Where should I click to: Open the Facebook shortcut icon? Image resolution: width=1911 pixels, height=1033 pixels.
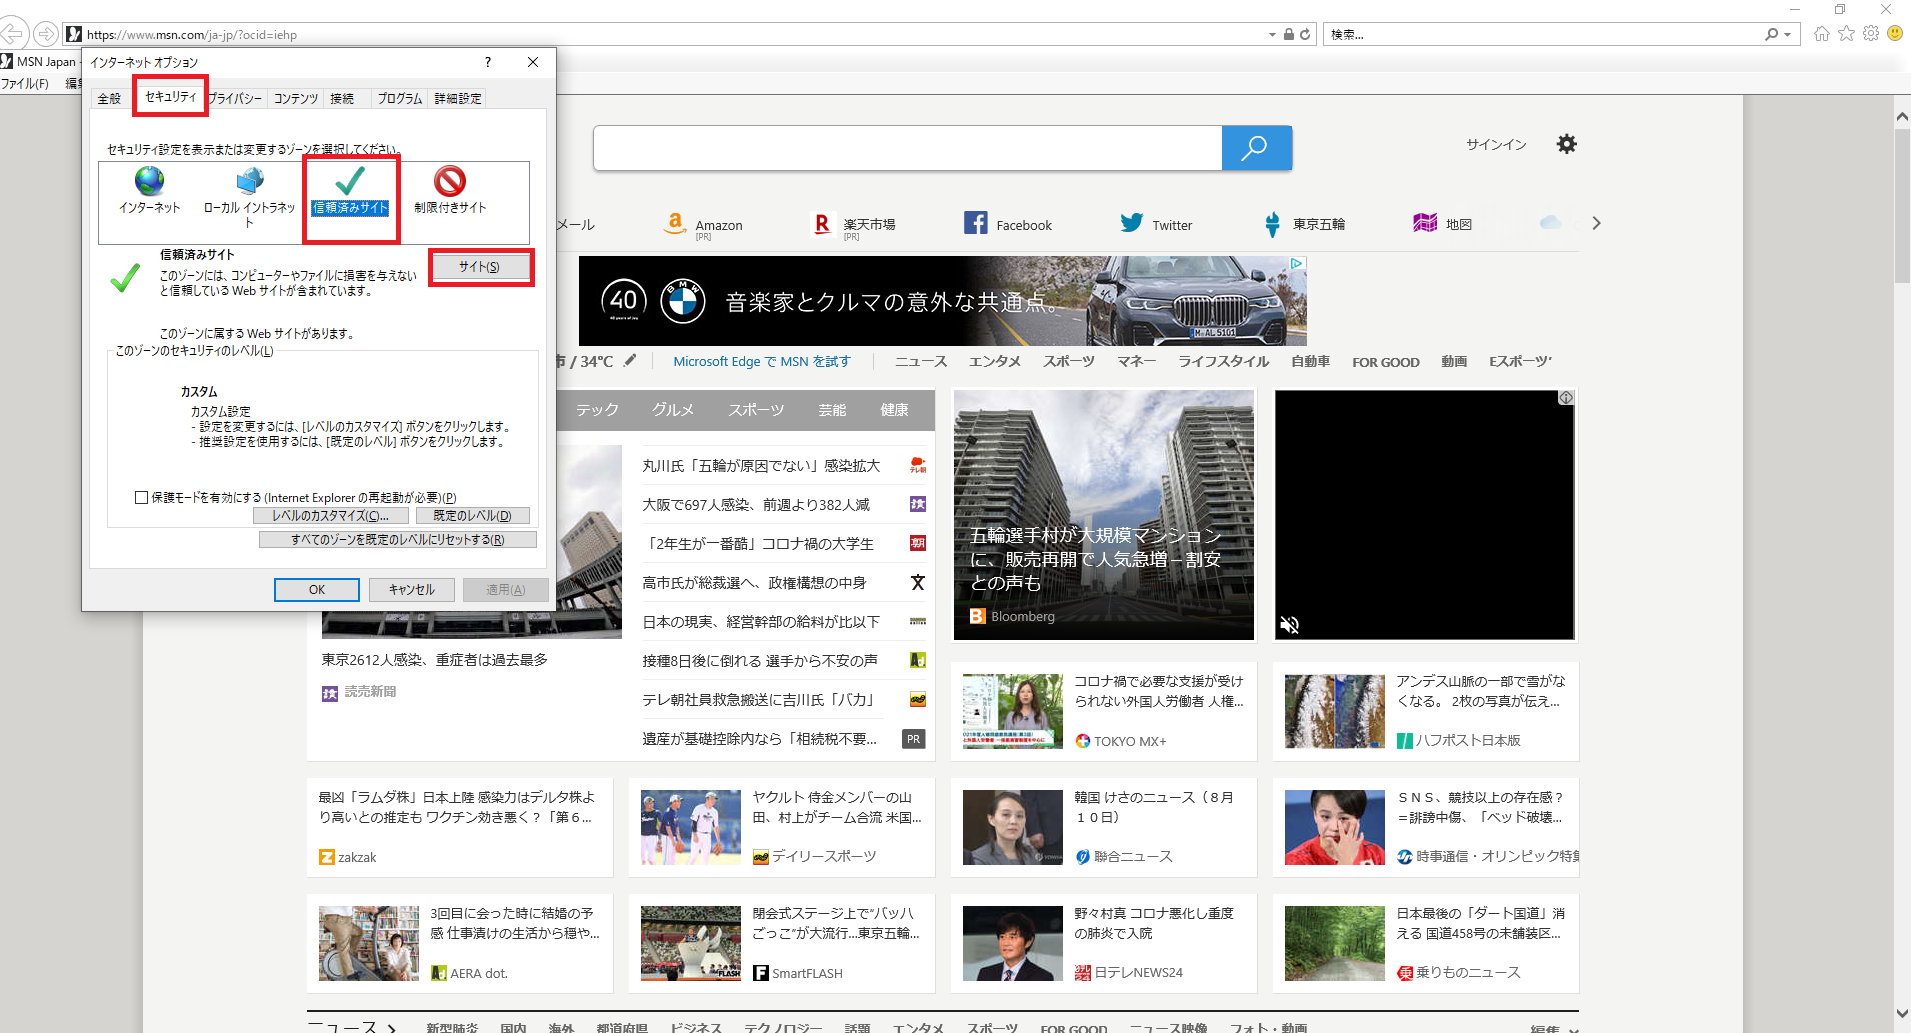point(975,224)
